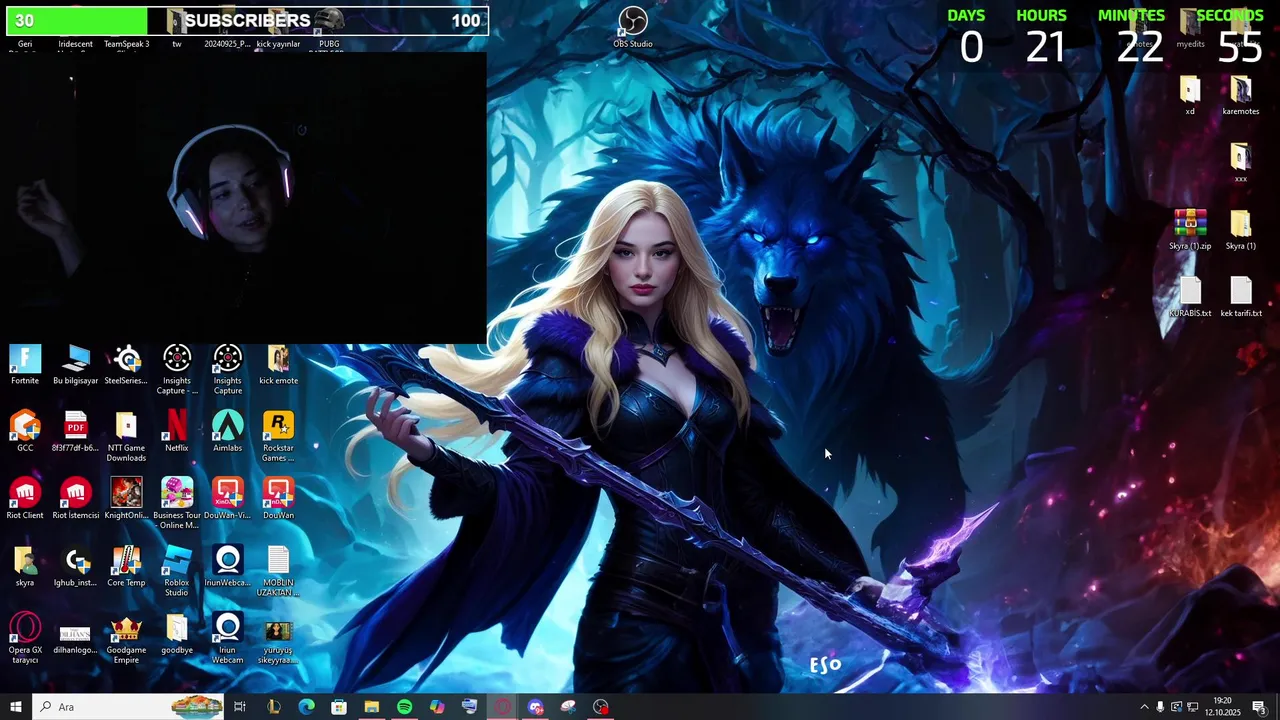The width and height of the screenshot is (1280, 720).
Task: Select the Iriun Webcam desktop shortcut
Action: pyautogui.click(x=227, y=638)
